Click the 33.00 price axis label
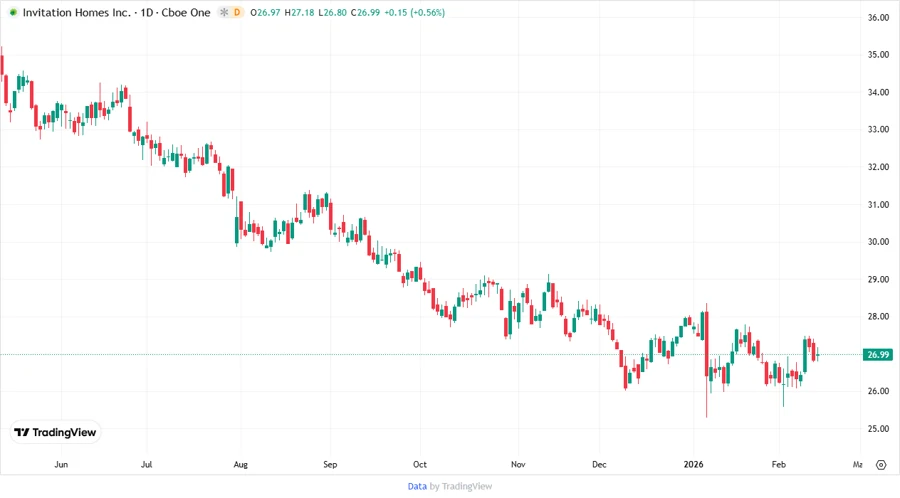Screen dimensions: 900x498 pyautogui.click(x=878, y=130)
